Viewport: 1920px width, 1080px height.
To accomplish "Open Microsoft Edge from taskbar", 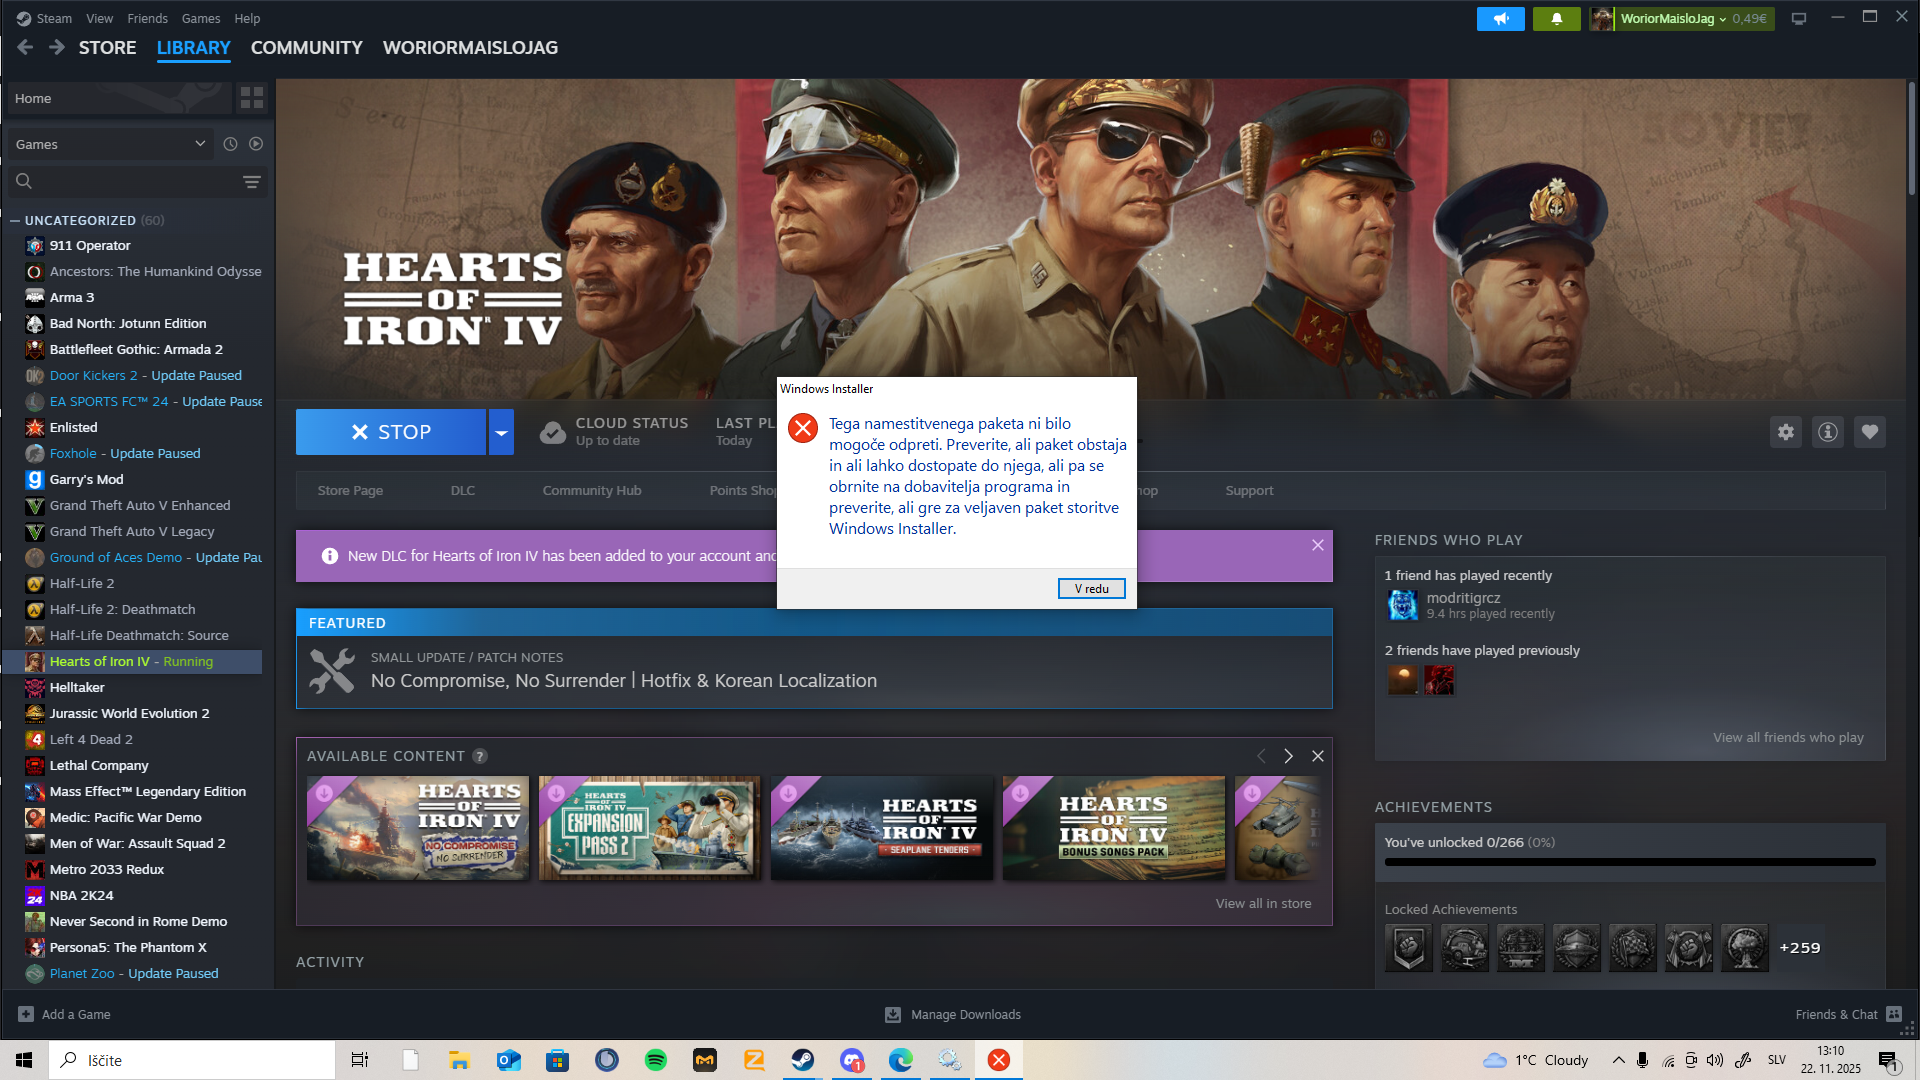I will pos(901,1060).
